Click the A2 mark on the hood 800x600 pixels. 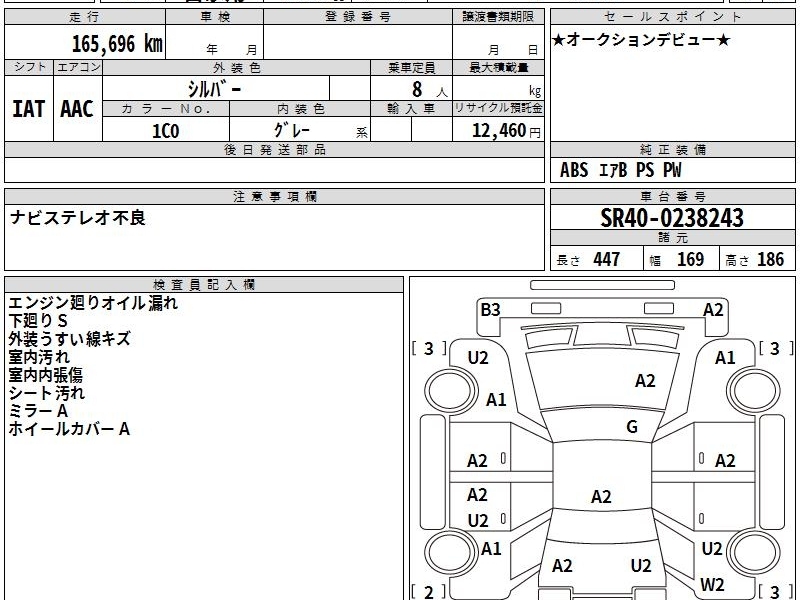(645, 381)
